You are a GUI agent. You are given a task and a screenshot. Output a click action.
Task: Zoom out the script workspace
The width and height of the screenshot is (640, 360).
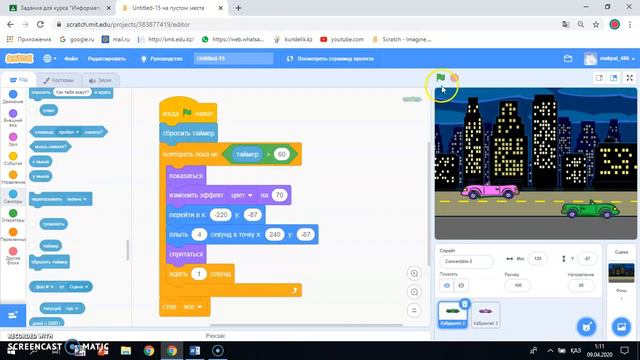click(414, 292)
